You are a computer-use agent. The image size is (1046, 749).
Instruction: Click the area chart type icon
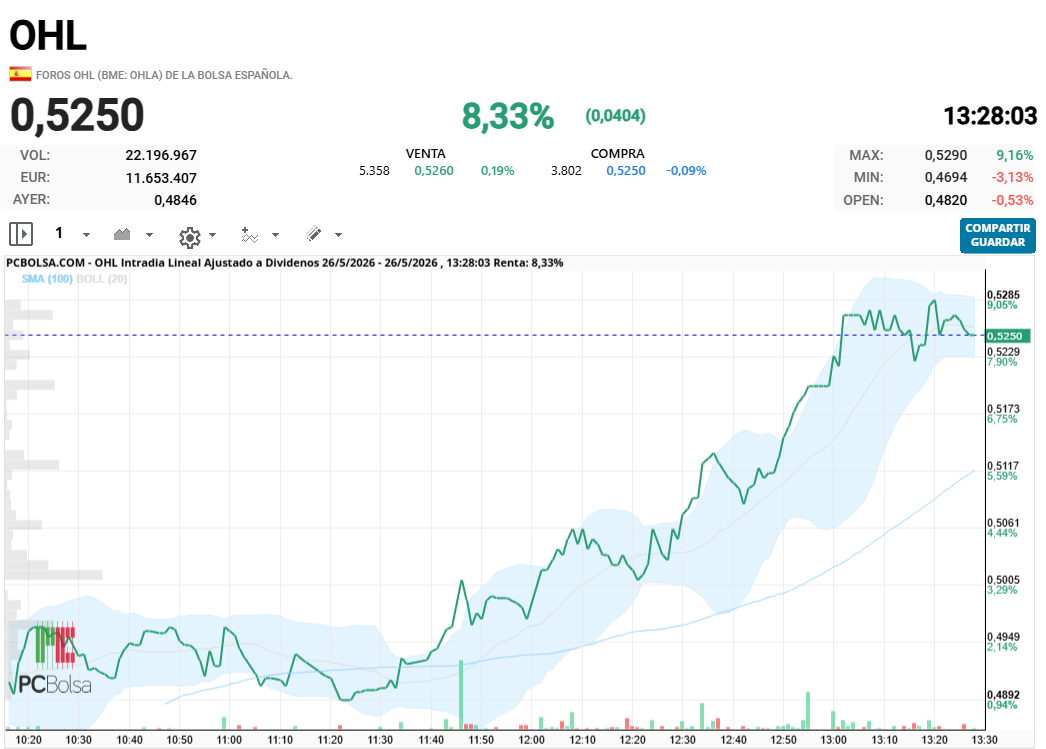pos(122,233)
